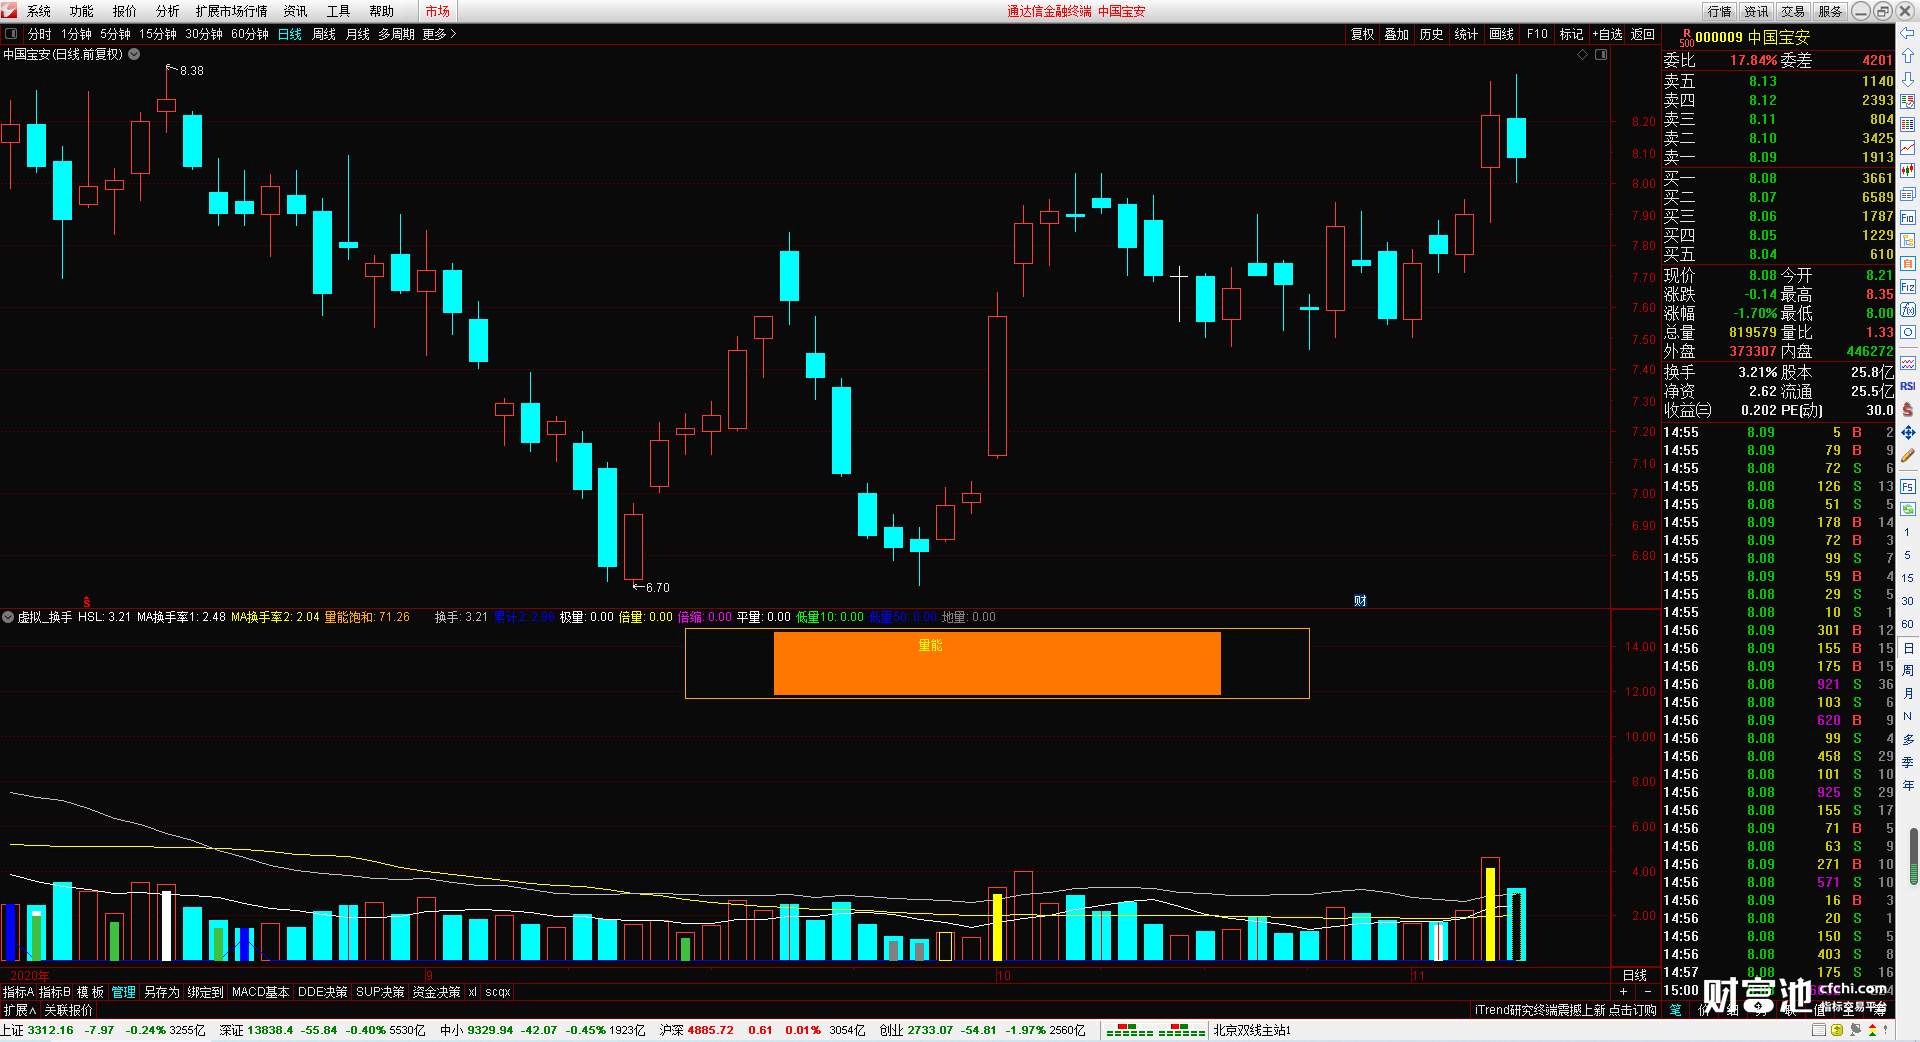Select the 日 daily period sidebar toggle
This screenshot has height=1042, width=1920.
pos(1908,648)
